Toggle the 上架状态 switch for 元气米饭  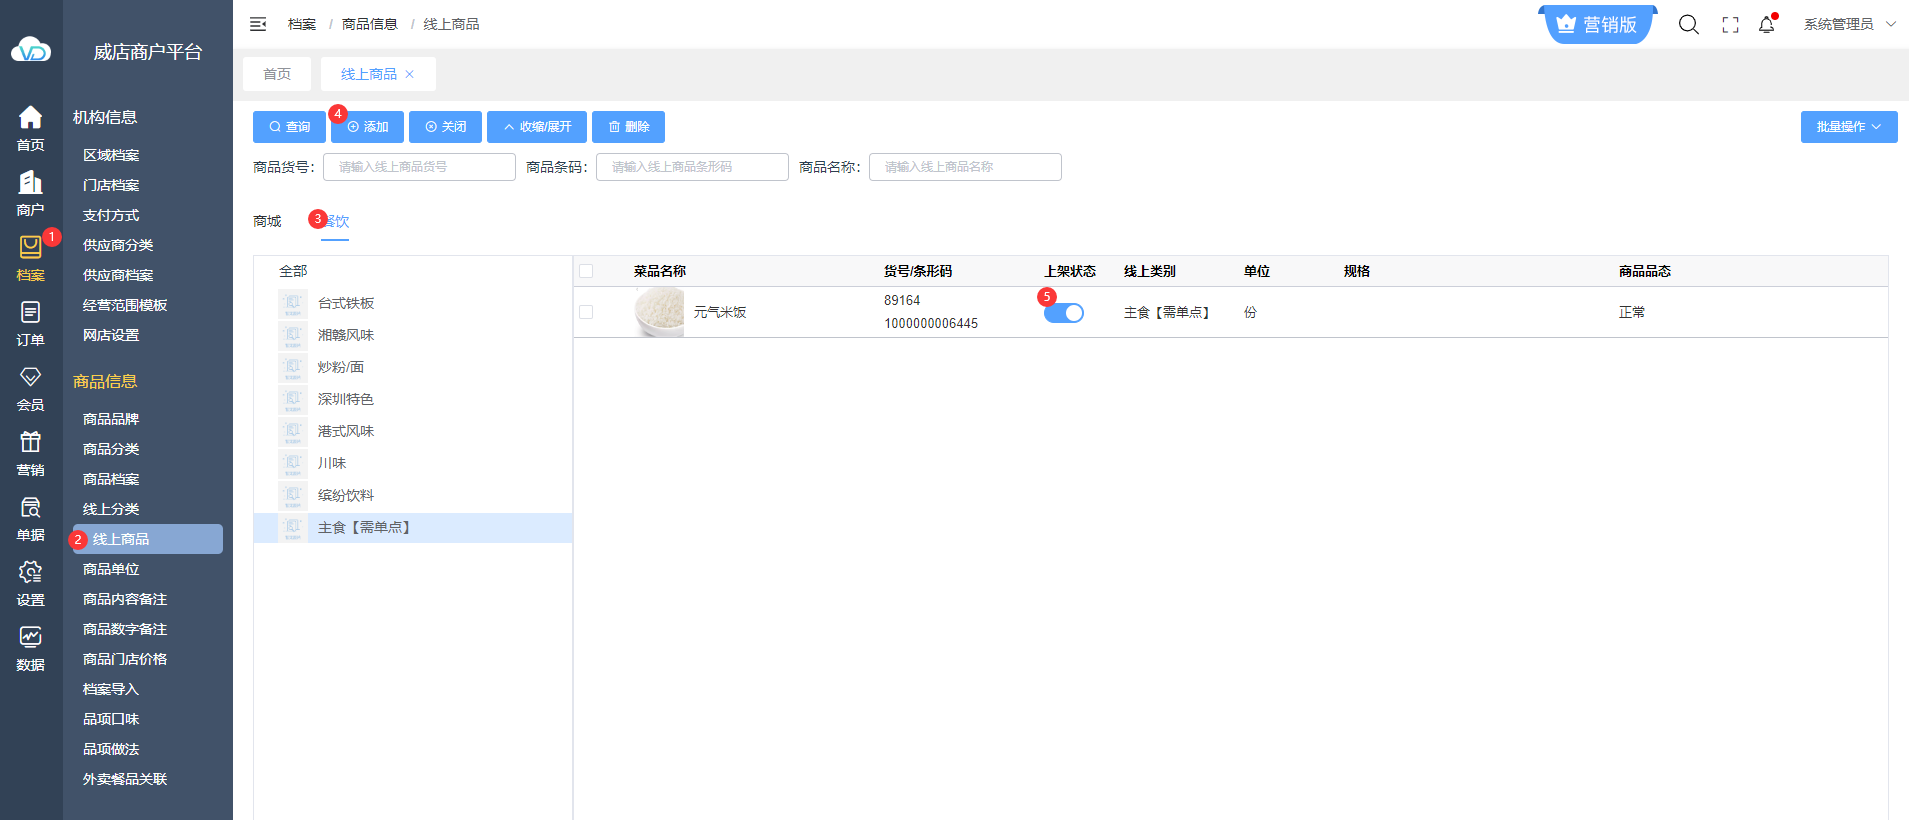(1064, 313)
